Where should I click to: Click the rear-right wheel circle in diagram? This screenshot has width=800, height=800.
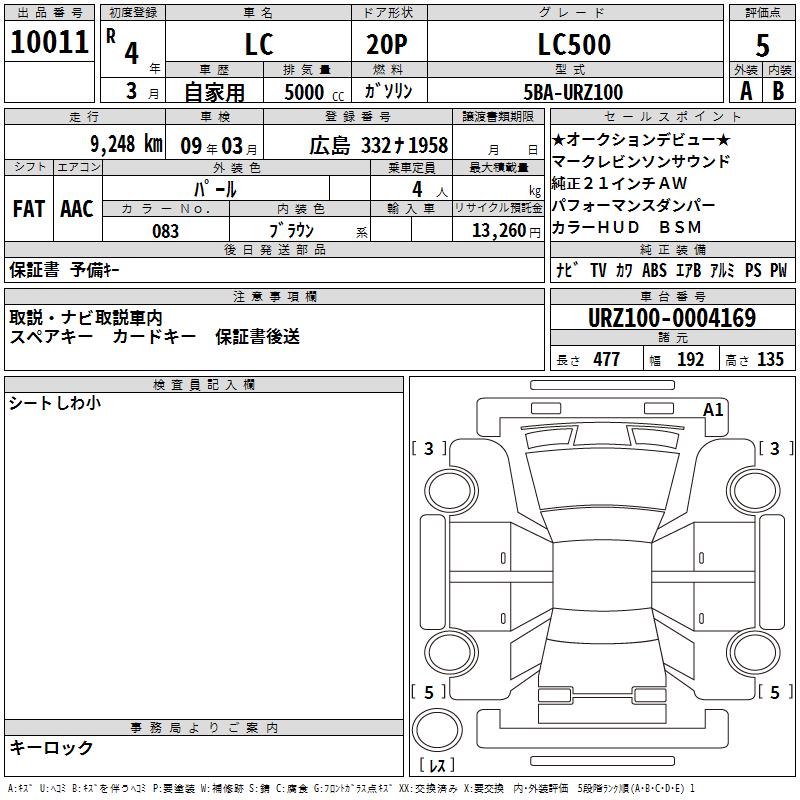pos(754,652)
